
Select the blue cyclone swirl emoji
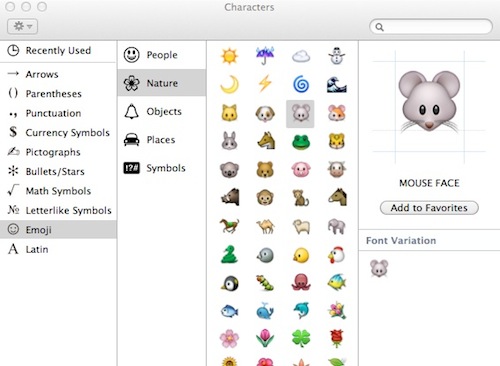point(301,84)
